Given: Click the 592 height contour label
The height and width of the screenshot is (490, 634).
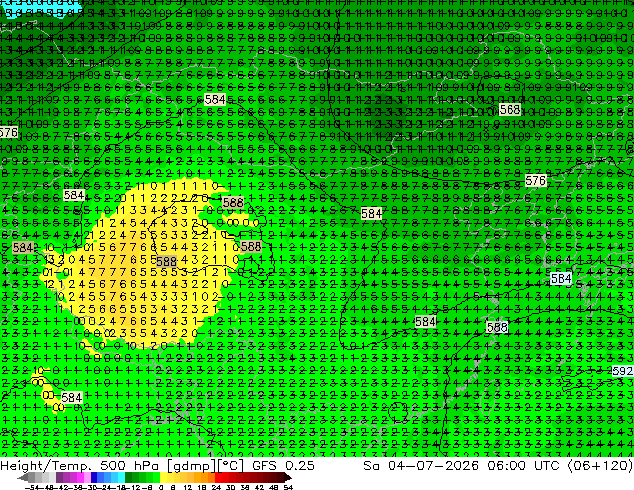Looking at the screenshot, I should pyautogui.click(x=622, y=371).
